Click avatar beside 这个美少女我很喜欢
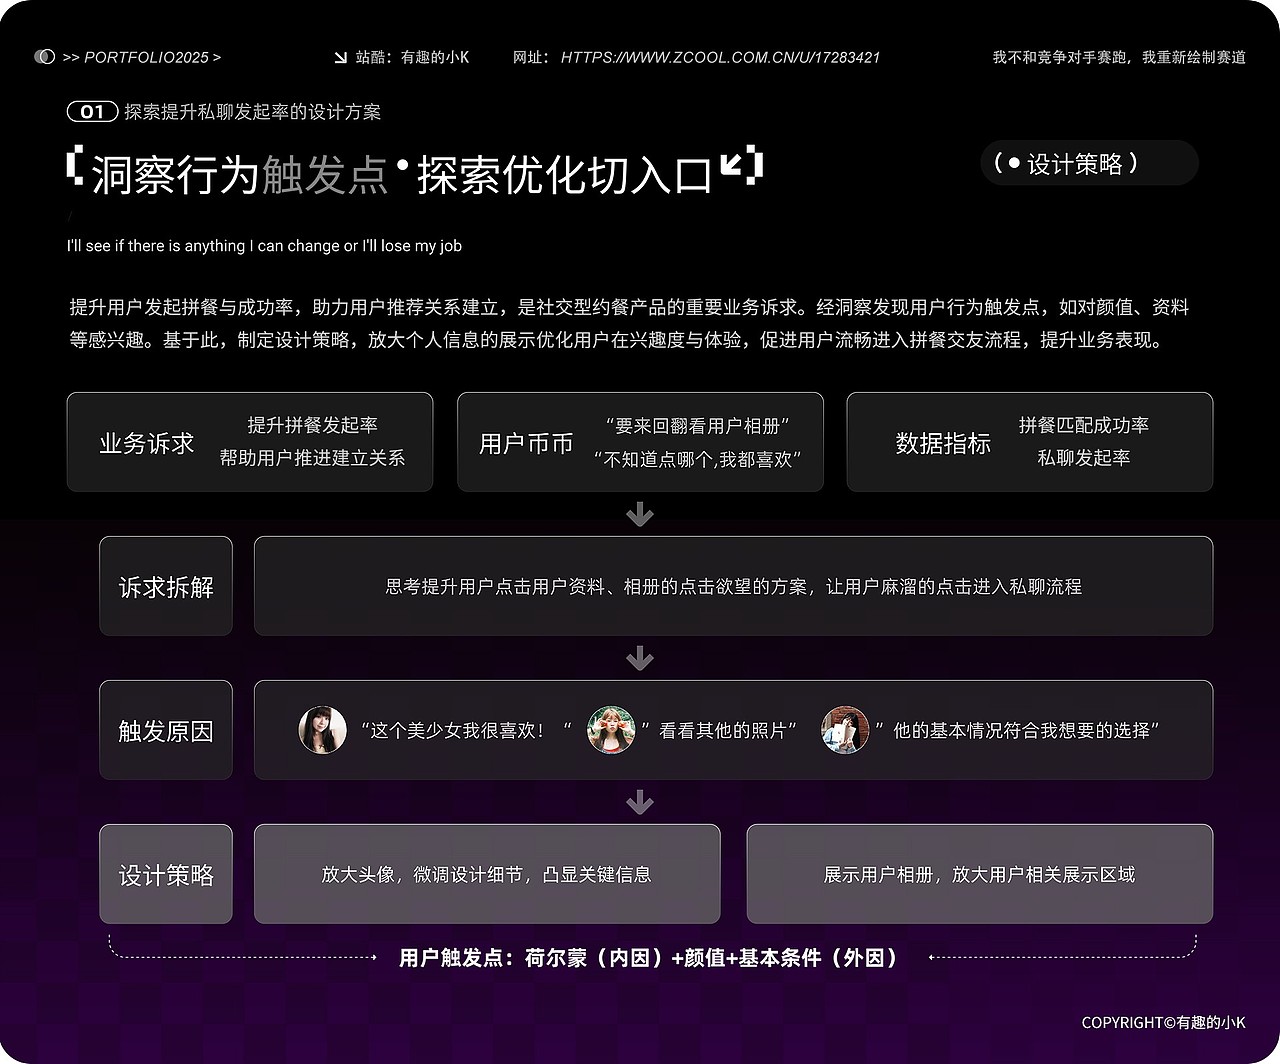Image resolution: width=1280 pixels, height=1064 pixels. 322,730
